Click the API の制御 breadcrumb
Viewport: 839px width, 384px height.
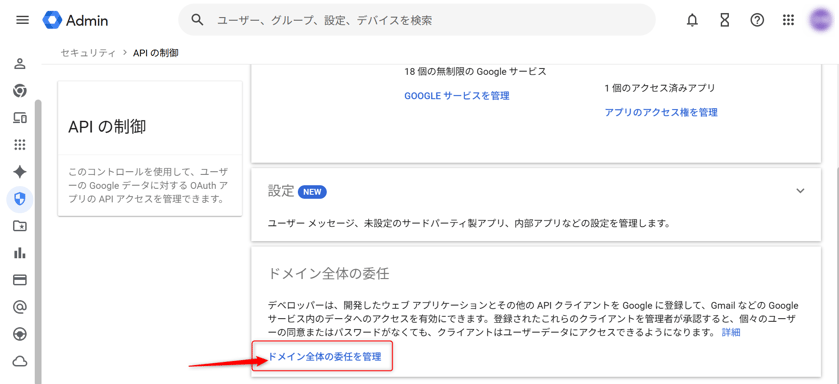click(156, 52)
